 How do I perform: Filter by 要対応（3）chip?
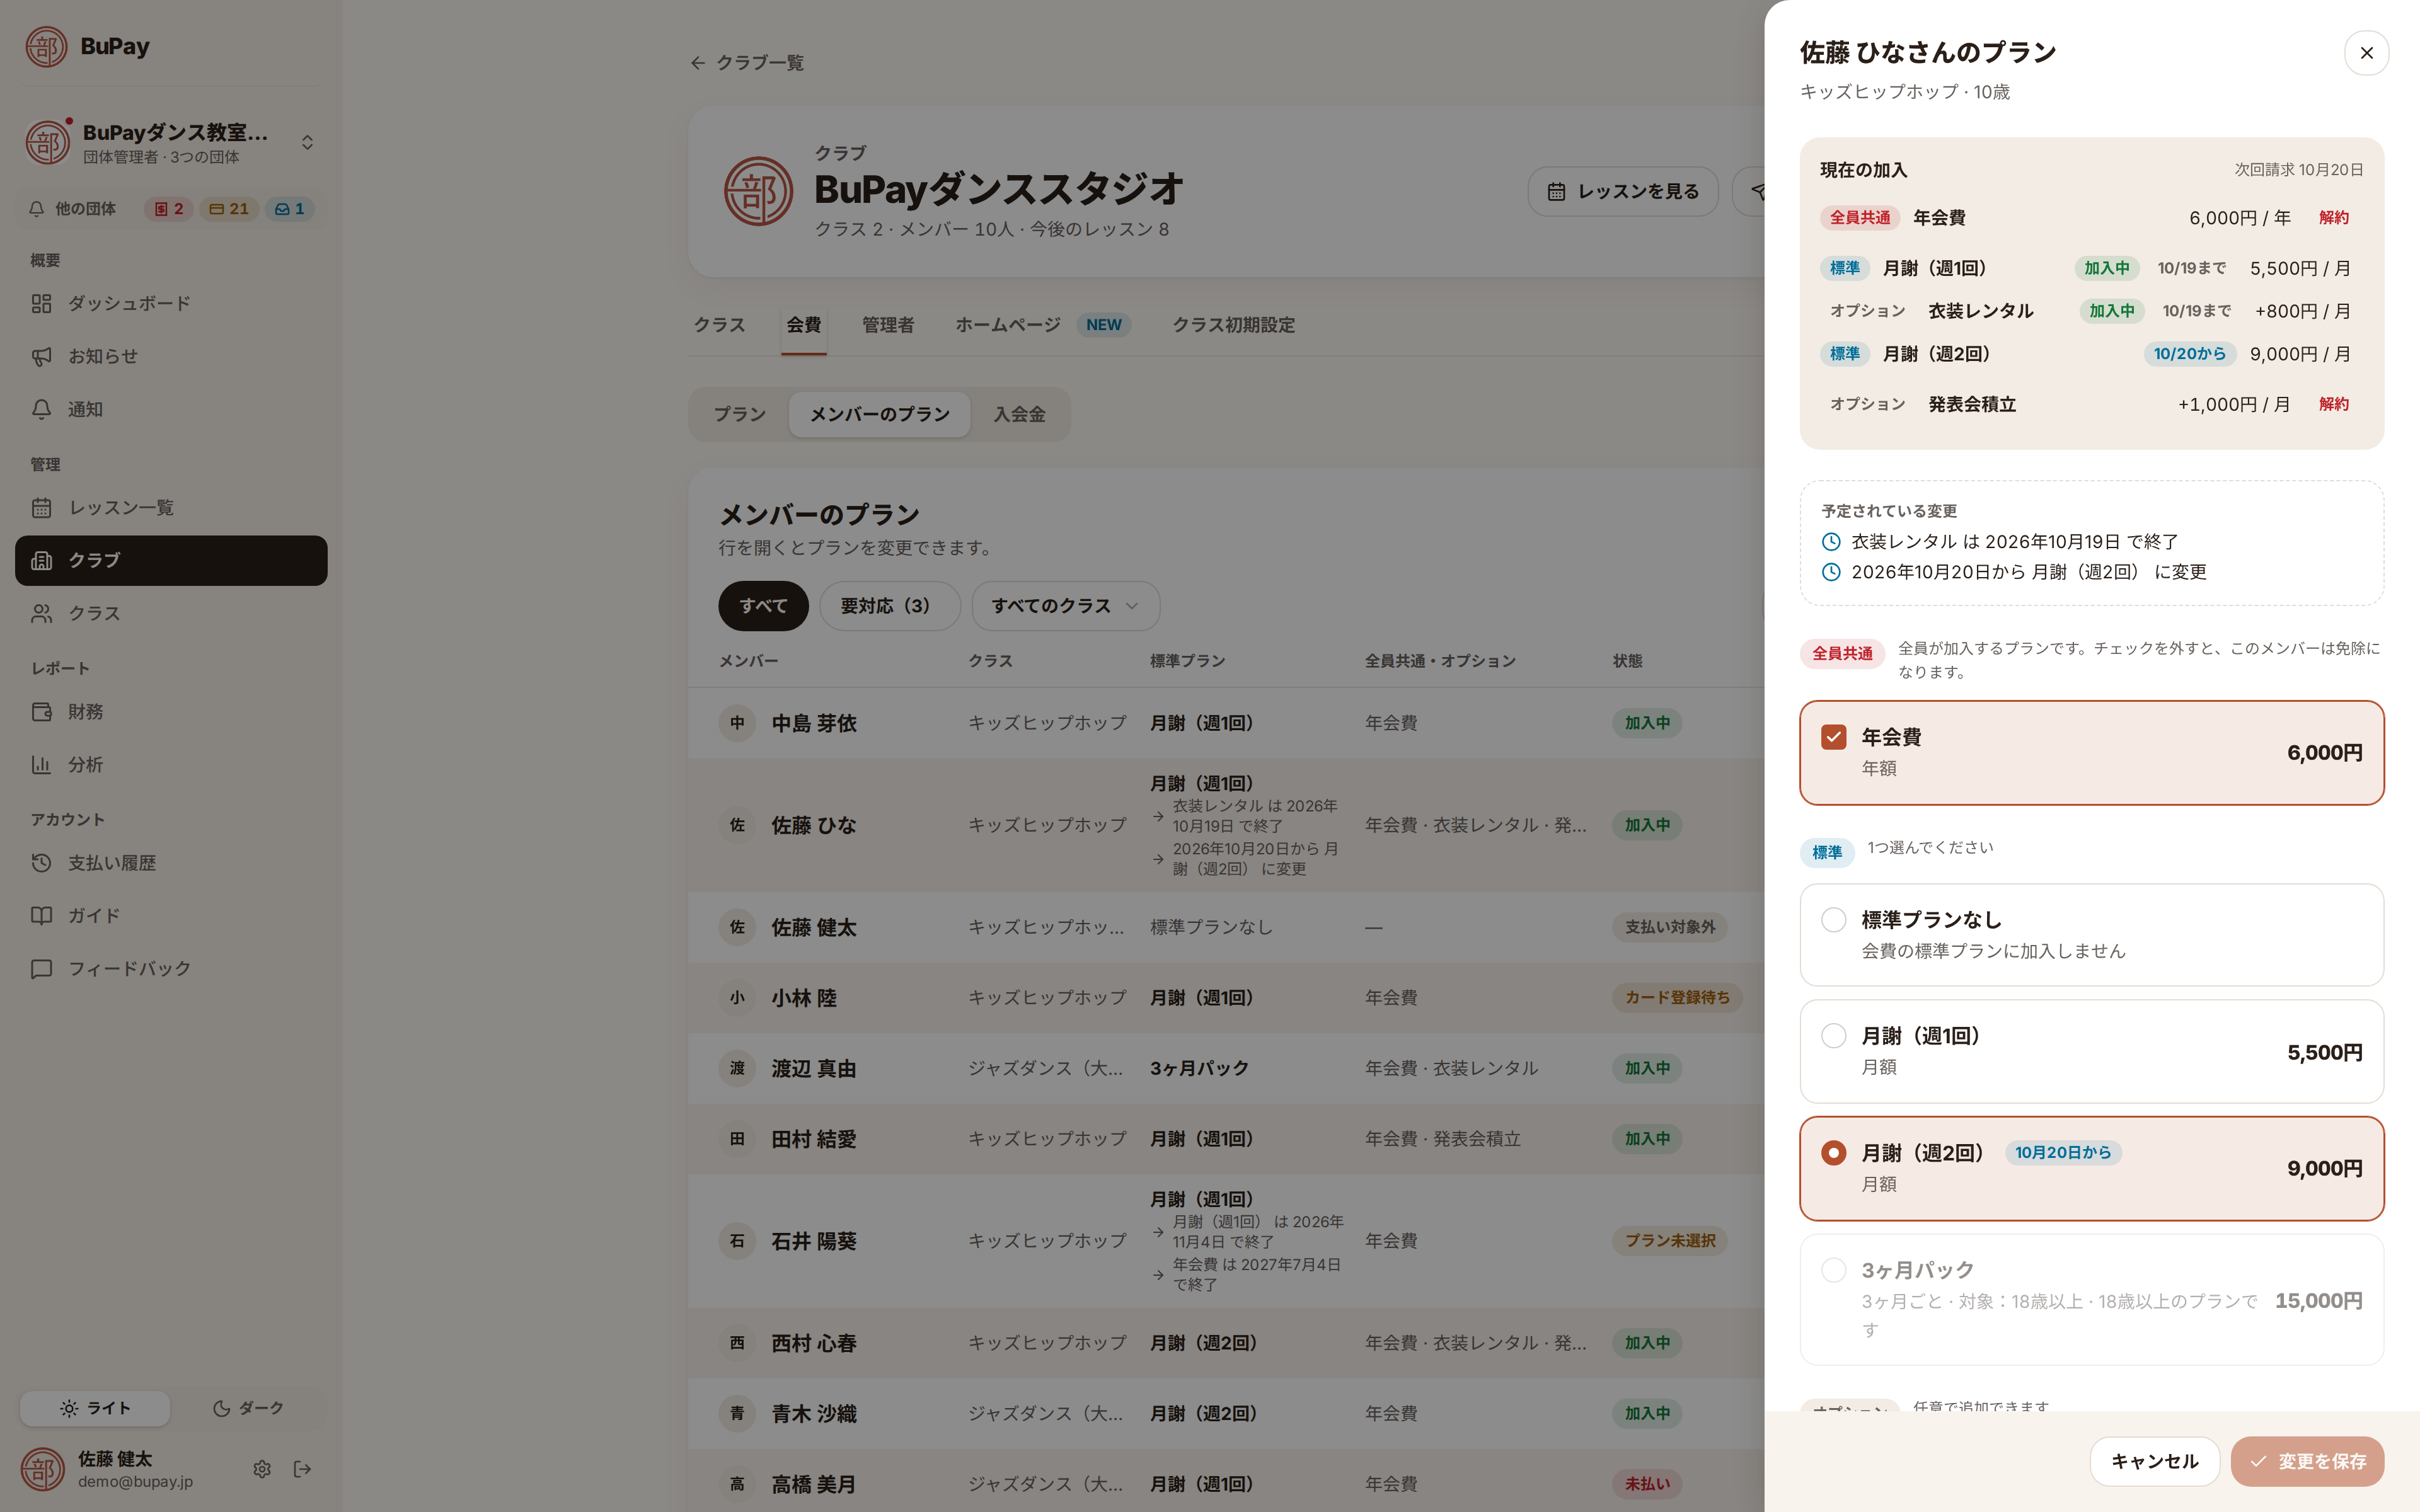(x=889, y=606)
